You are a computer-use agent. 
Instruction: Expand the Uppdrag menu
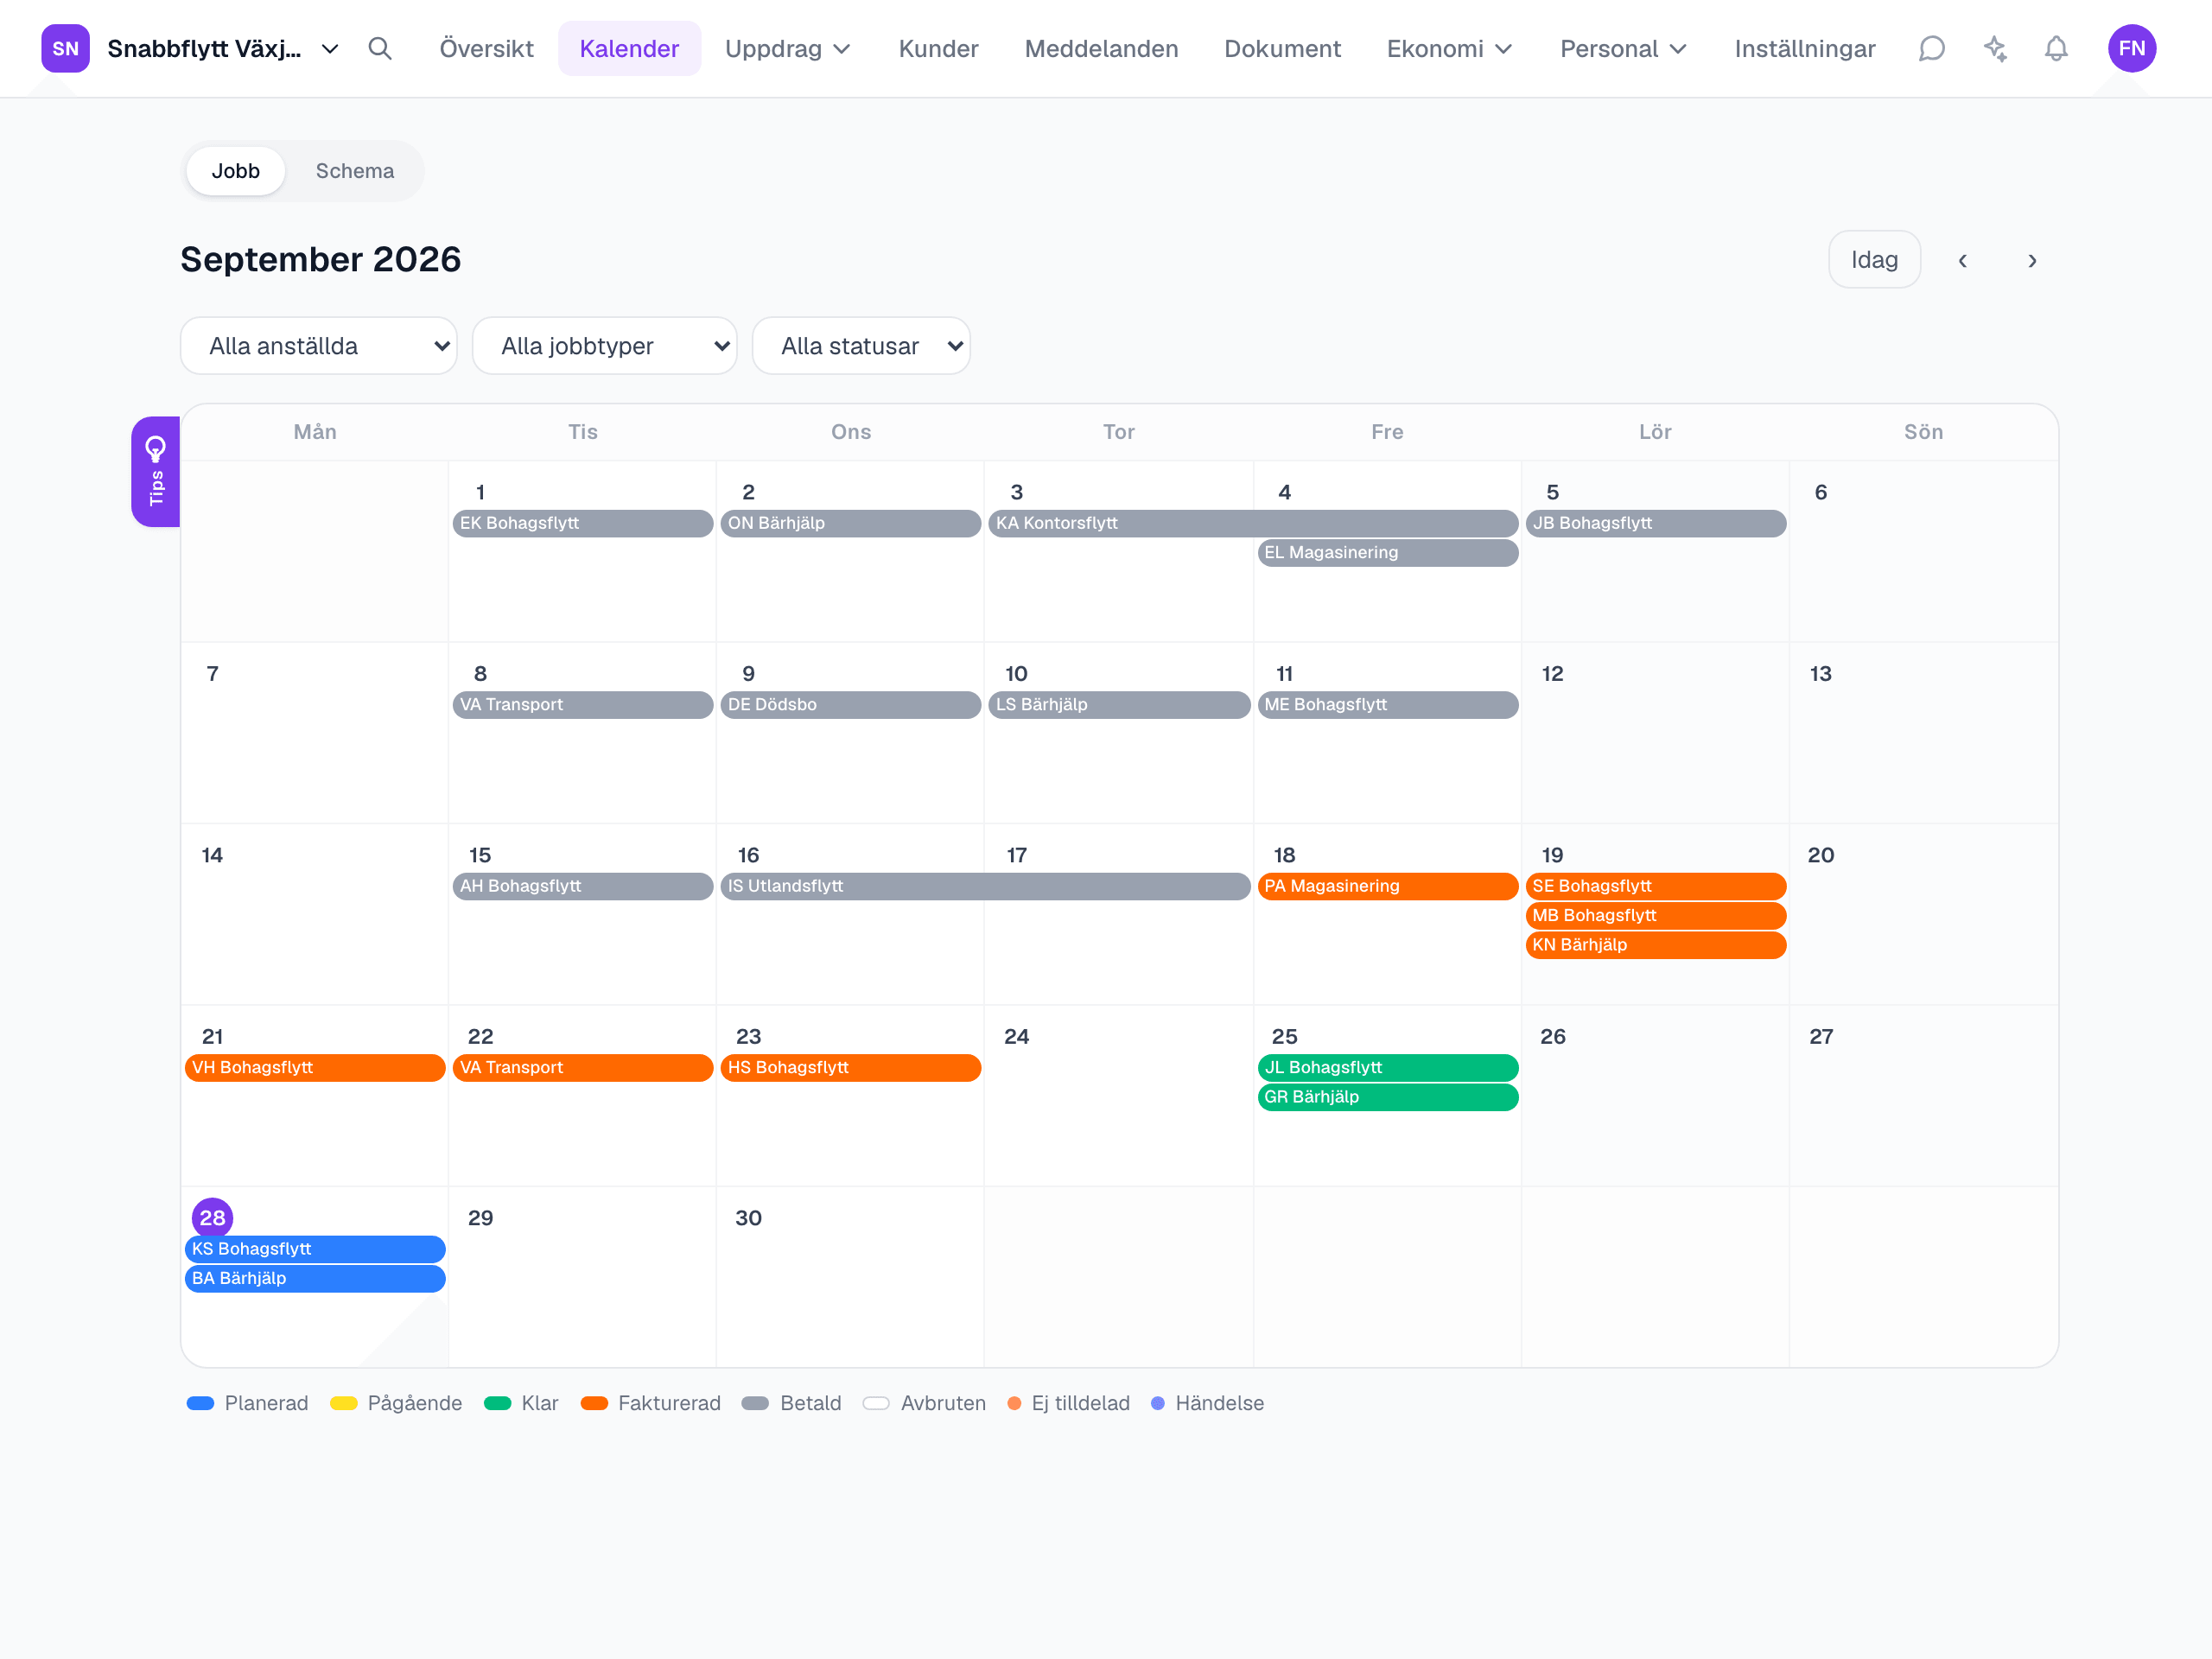tap(788, 48)
